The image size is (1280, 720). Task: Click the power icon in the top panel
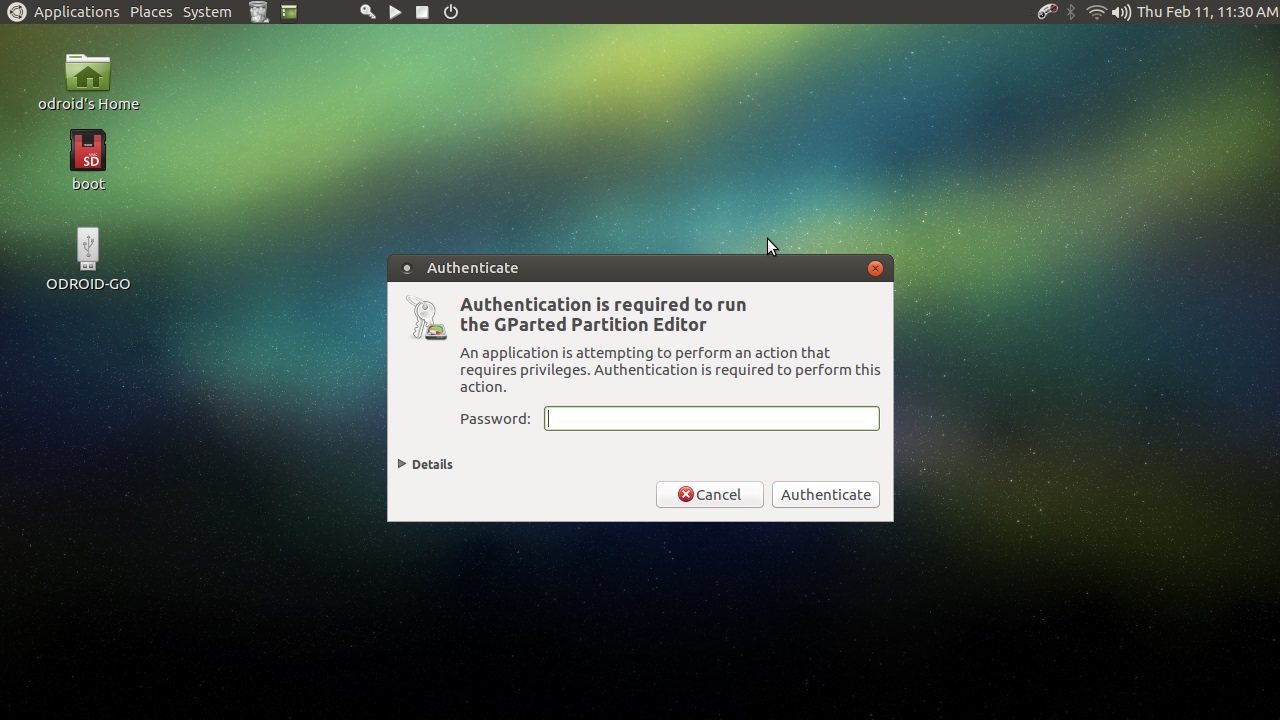coord(451,12)
